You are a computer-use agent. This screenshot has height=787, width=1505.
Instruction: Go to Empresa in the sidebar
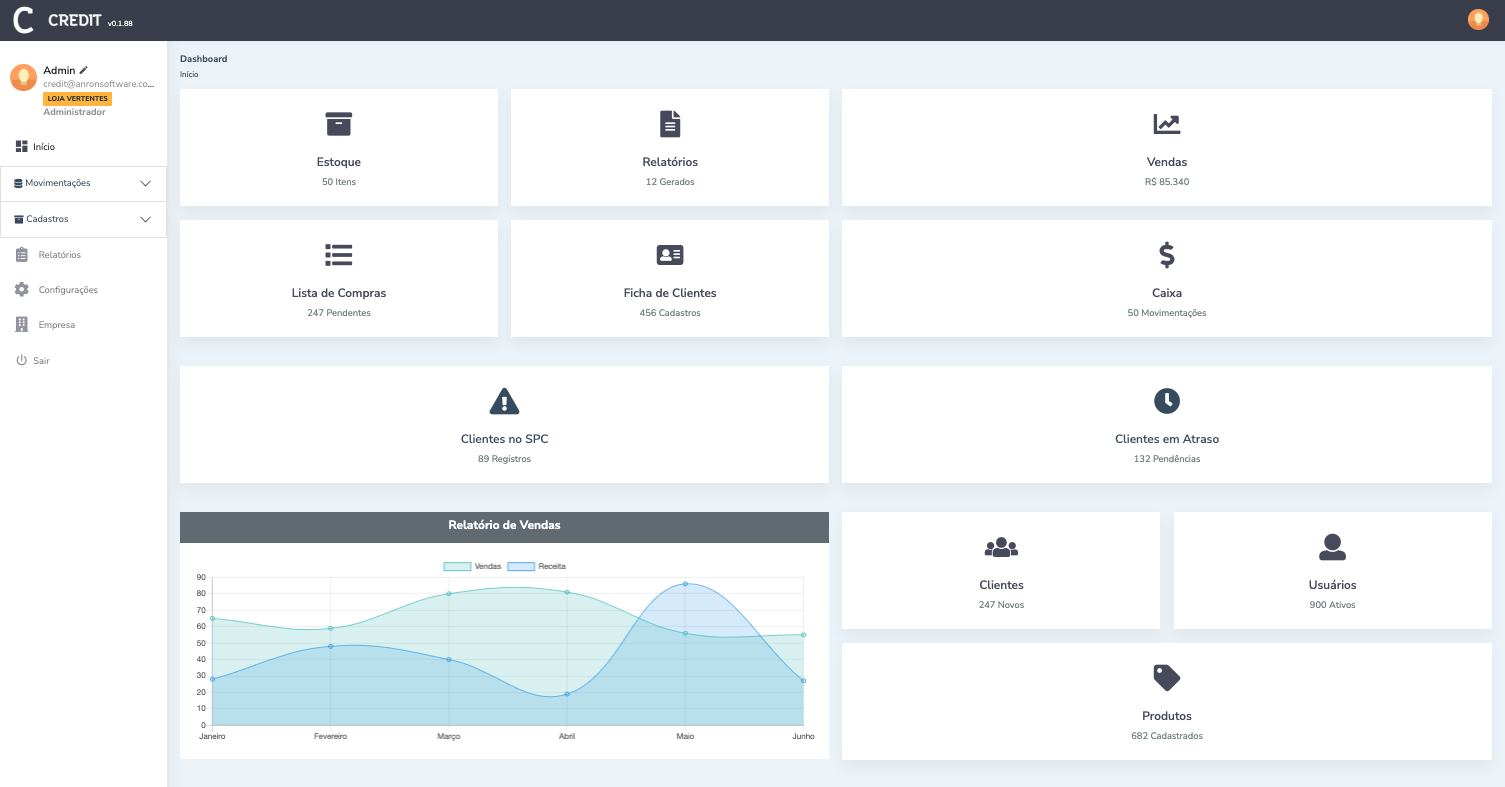56,325
